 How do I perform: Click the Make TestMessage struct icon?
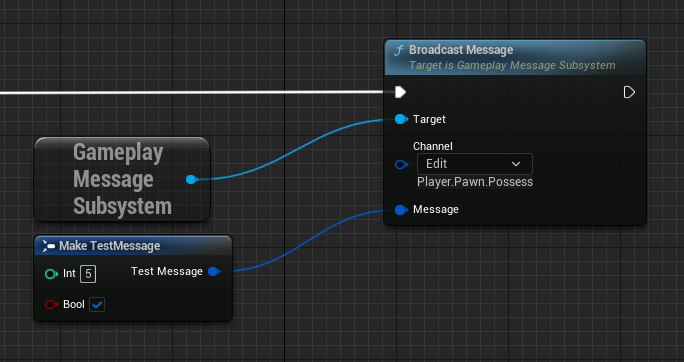pyautogui.click(x=48, y=246)
